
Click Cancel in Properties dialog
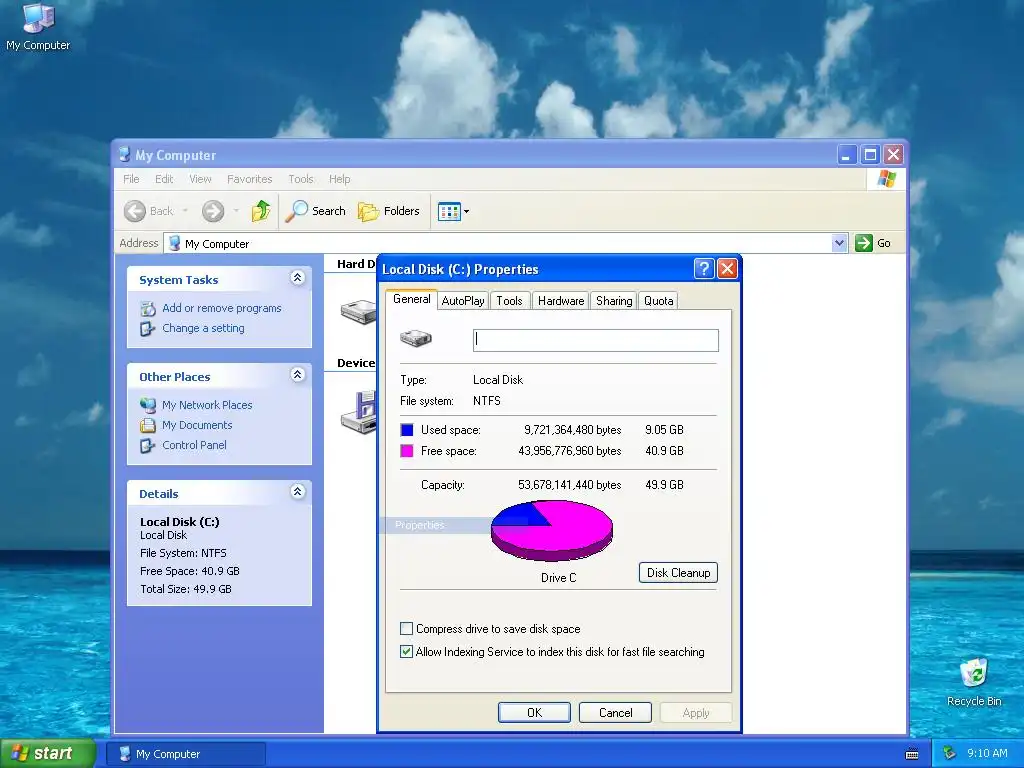point(615,712)
